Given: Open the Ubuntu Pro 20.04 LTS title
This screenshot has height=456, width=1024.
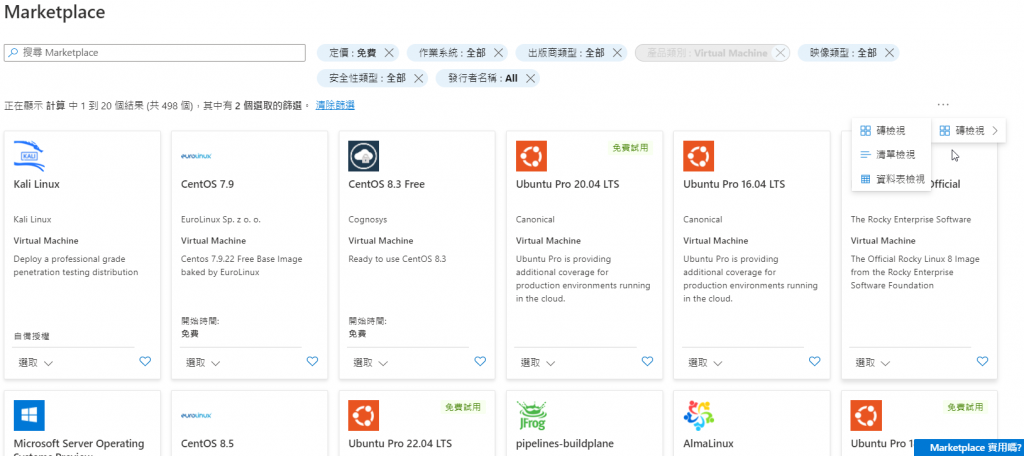Looking at the screenshot, I should [568, 184].
